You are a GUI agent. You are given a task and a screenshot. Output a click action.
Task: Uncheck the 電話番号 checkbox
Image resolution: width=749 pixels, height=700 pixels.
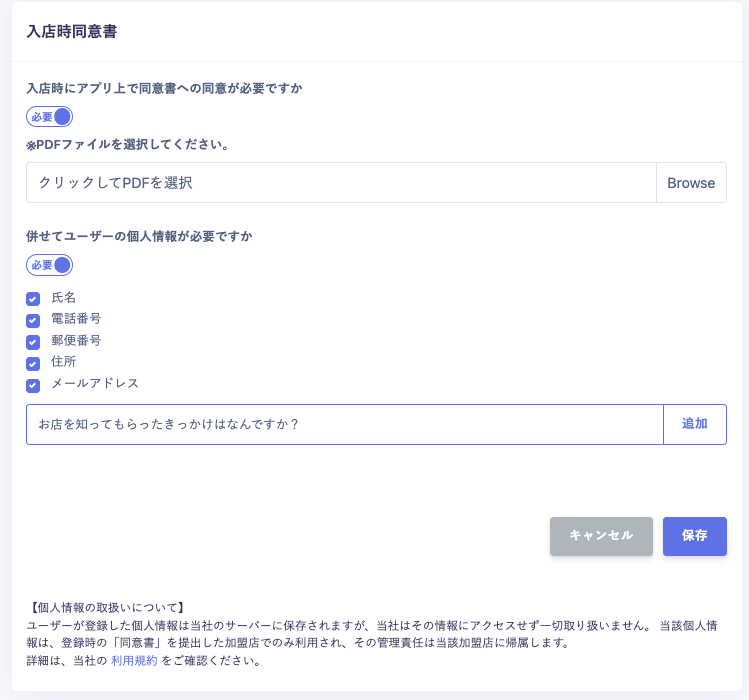point(33,320)
